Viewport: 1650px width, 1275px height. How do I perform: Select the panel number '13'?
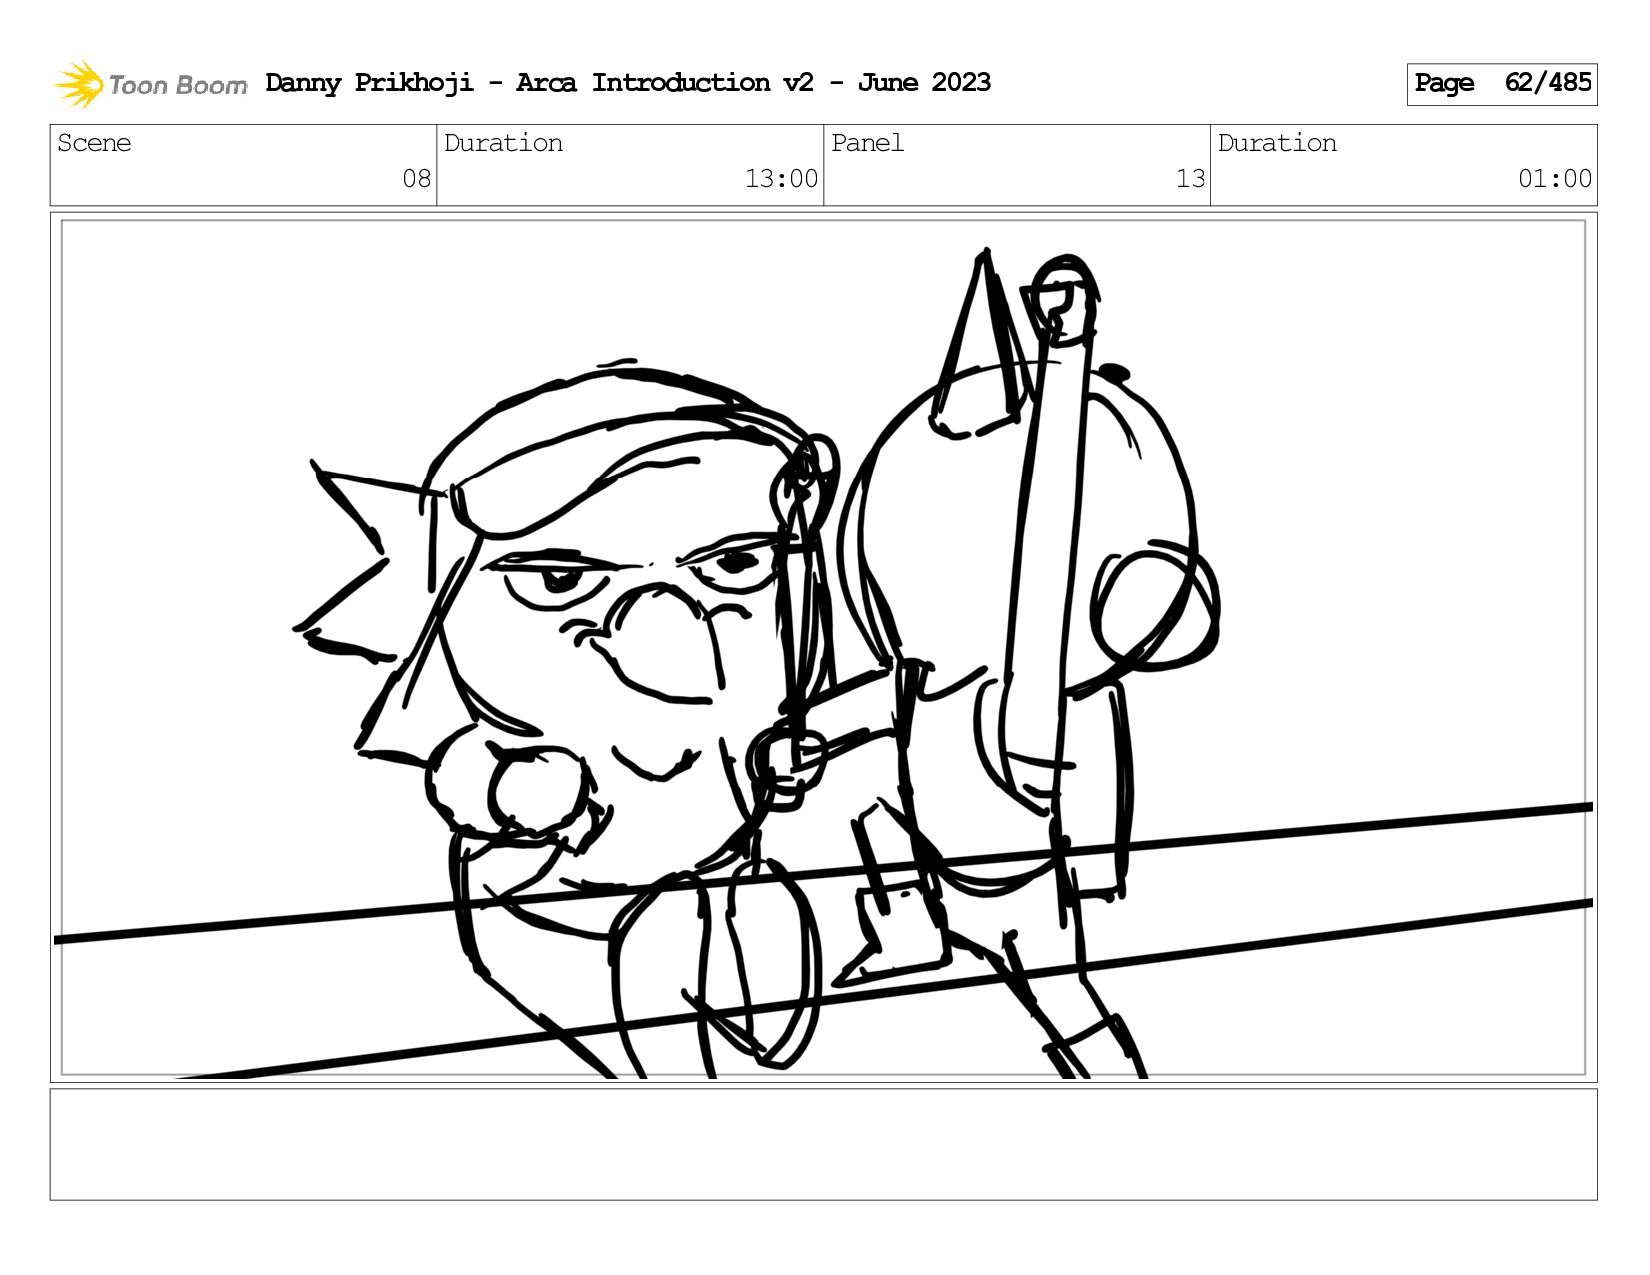pyautogui.click(x=1190, y=179)
